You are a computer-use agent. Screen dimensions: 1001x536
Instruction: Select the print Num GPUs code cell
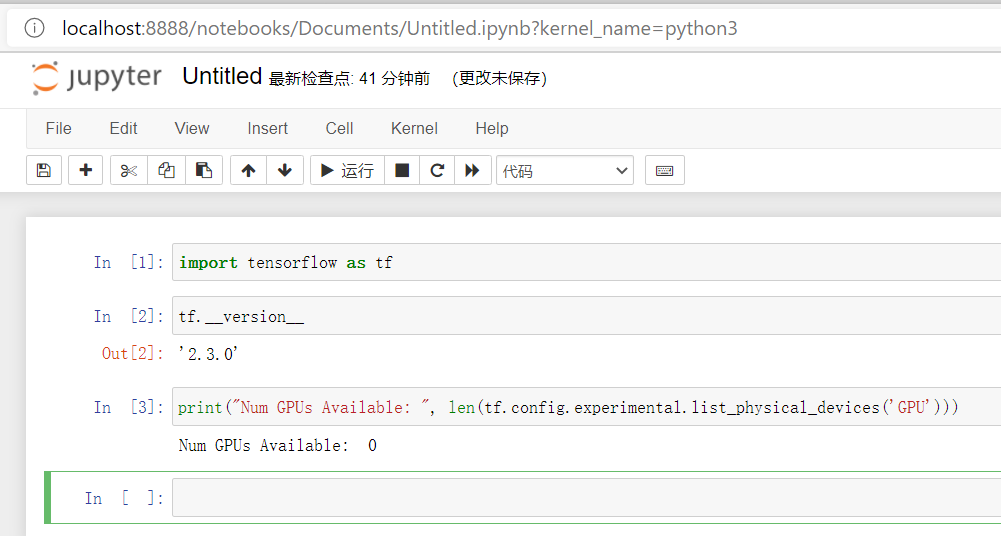click(587, 407)
